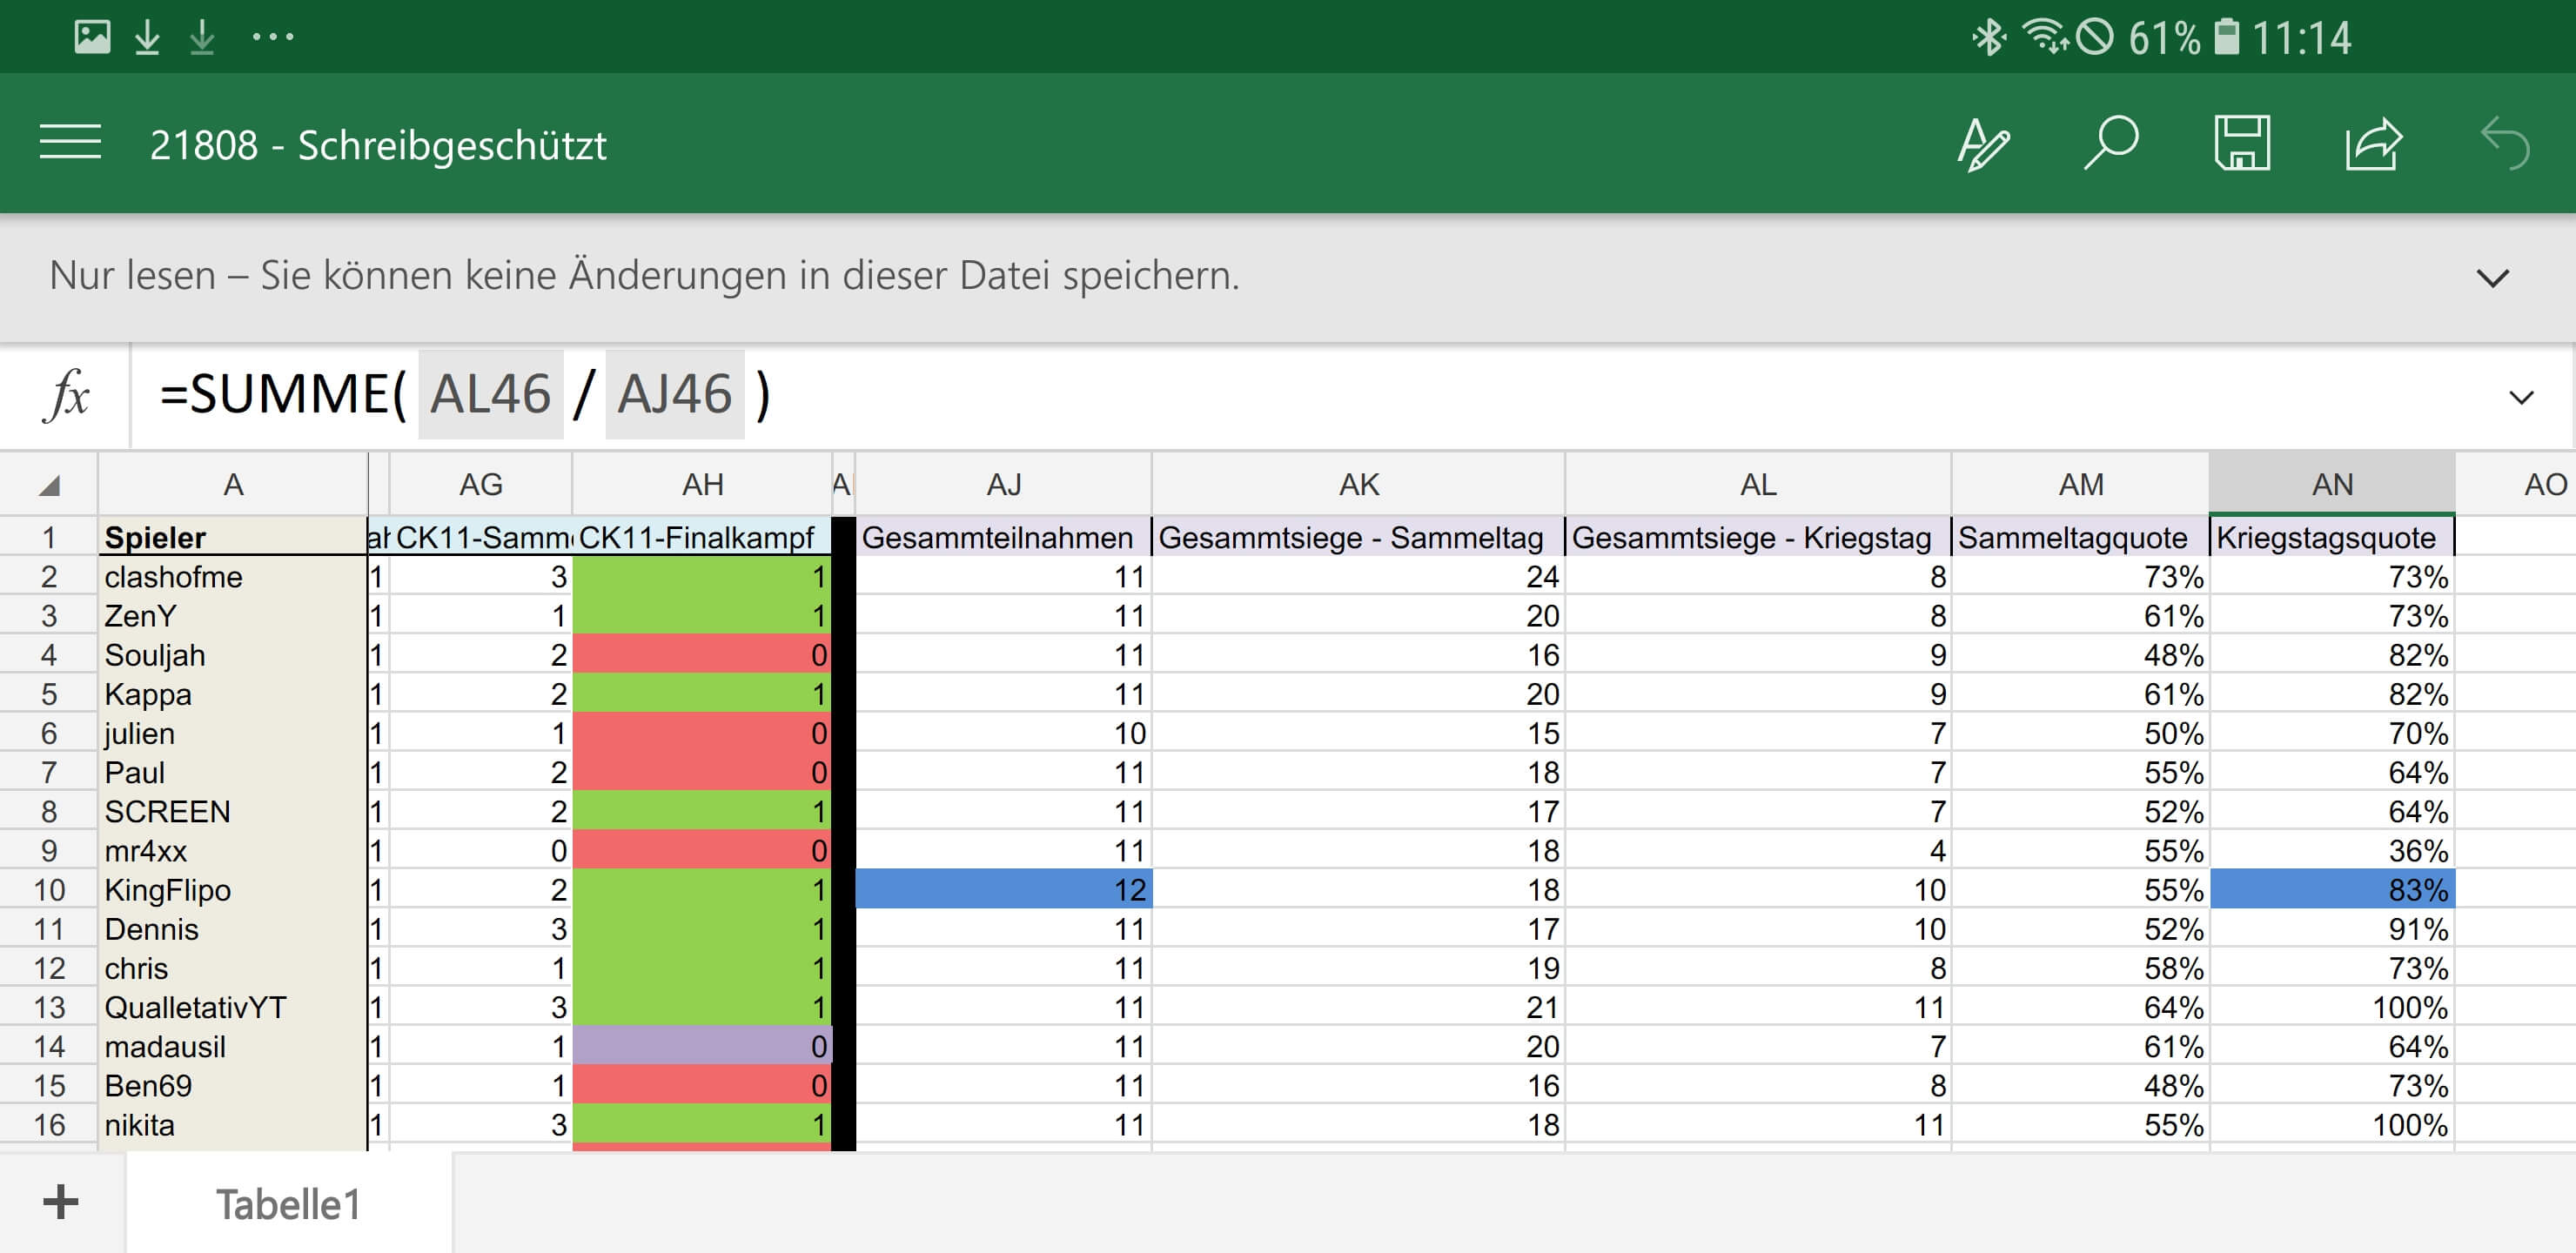Select the purple madausil Finalkampf cell
Image resolution: width=2576 pixels, height=1253 pixels.
click(x=702, y=1046)
